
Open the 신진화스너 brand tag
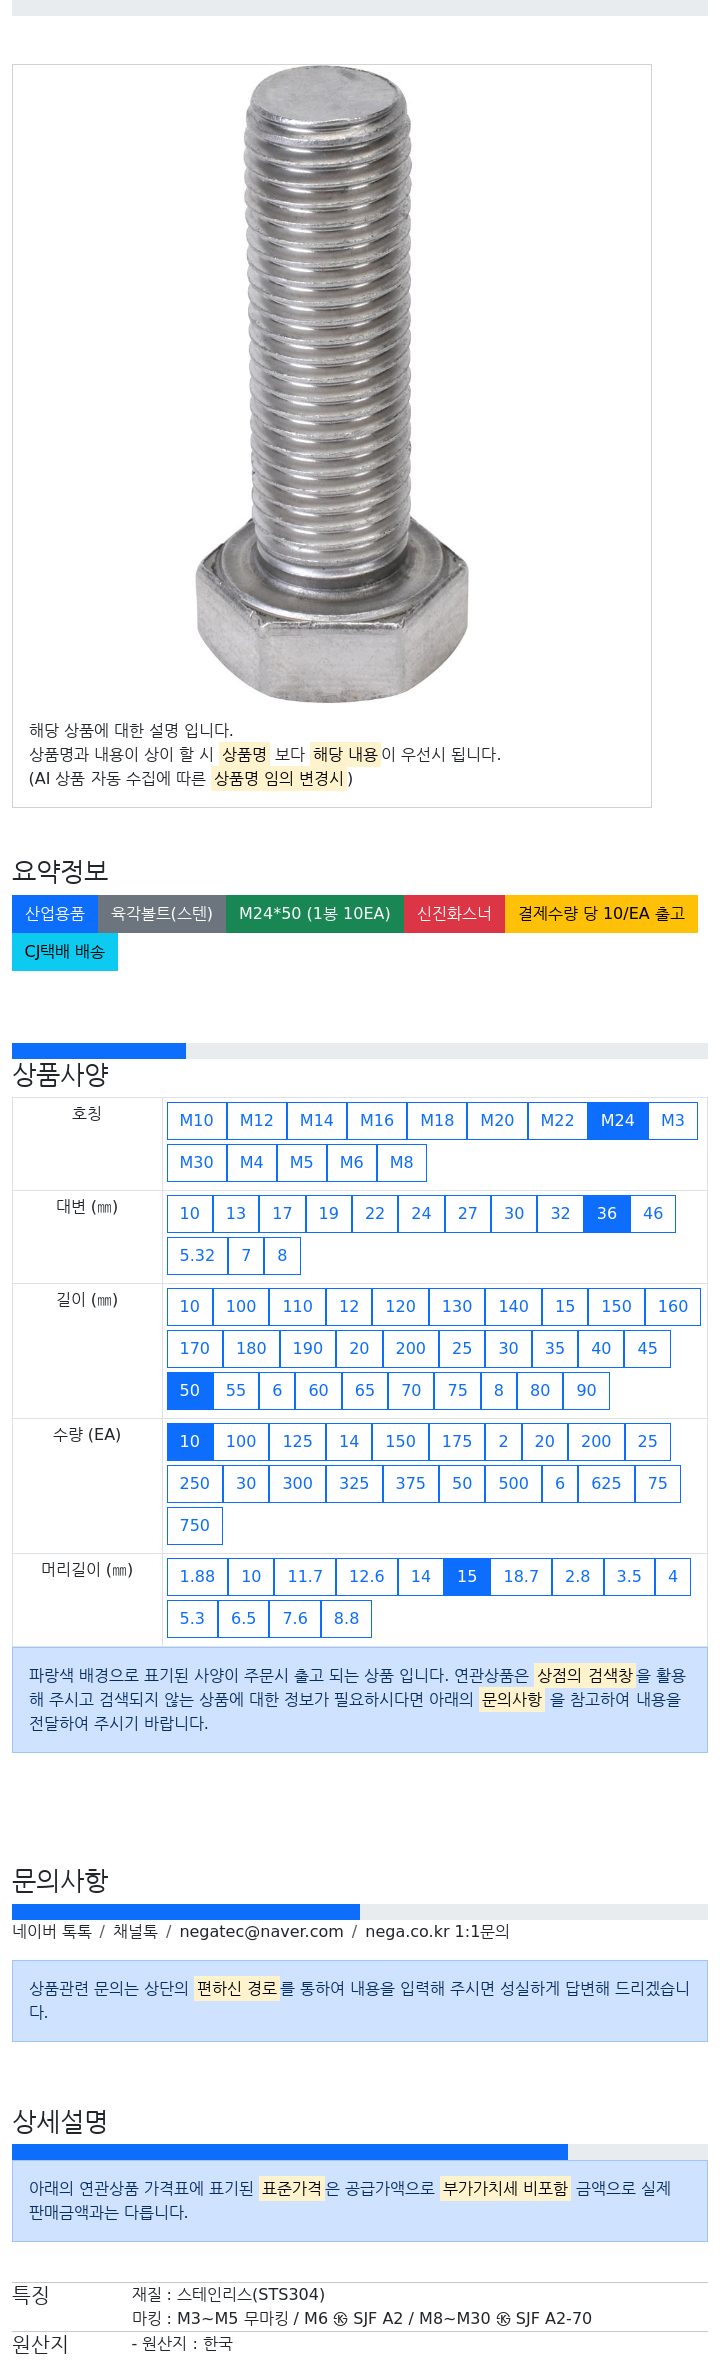pyautogui.click(x=454, y=913)
